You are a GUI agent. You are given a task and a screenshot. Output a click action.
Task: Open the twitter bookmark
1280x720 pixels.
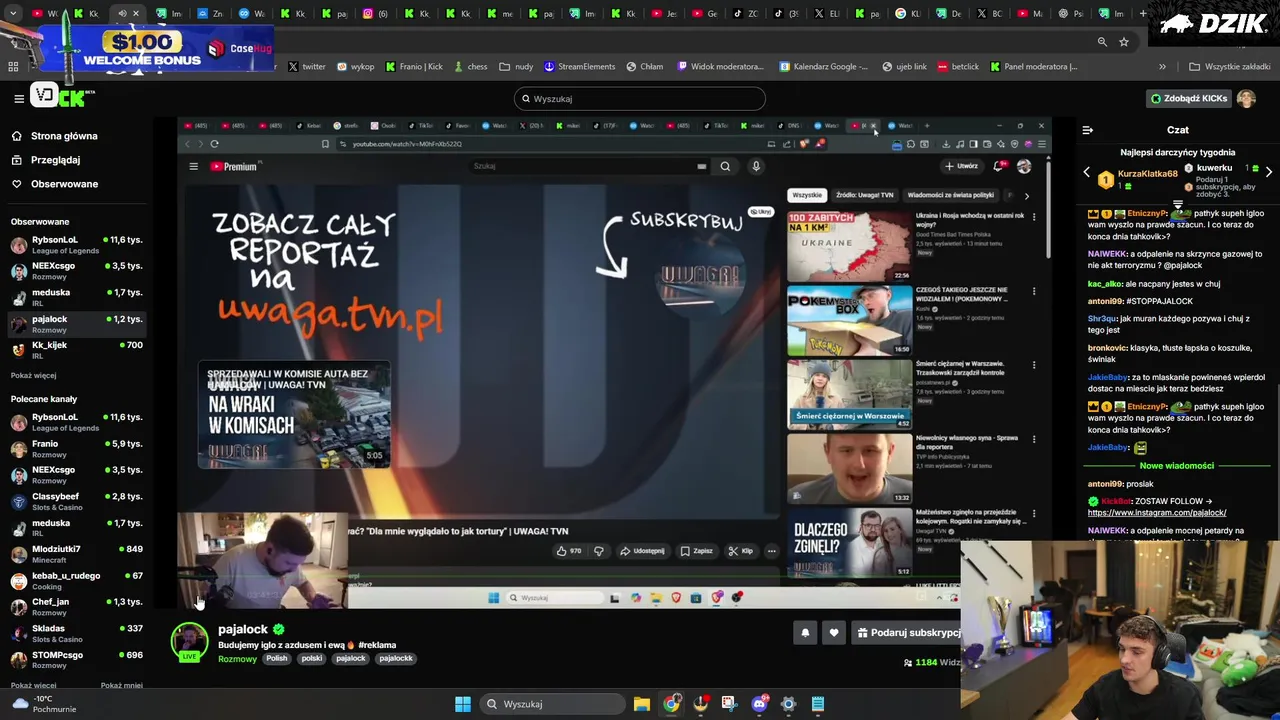(x=307, y=67)
